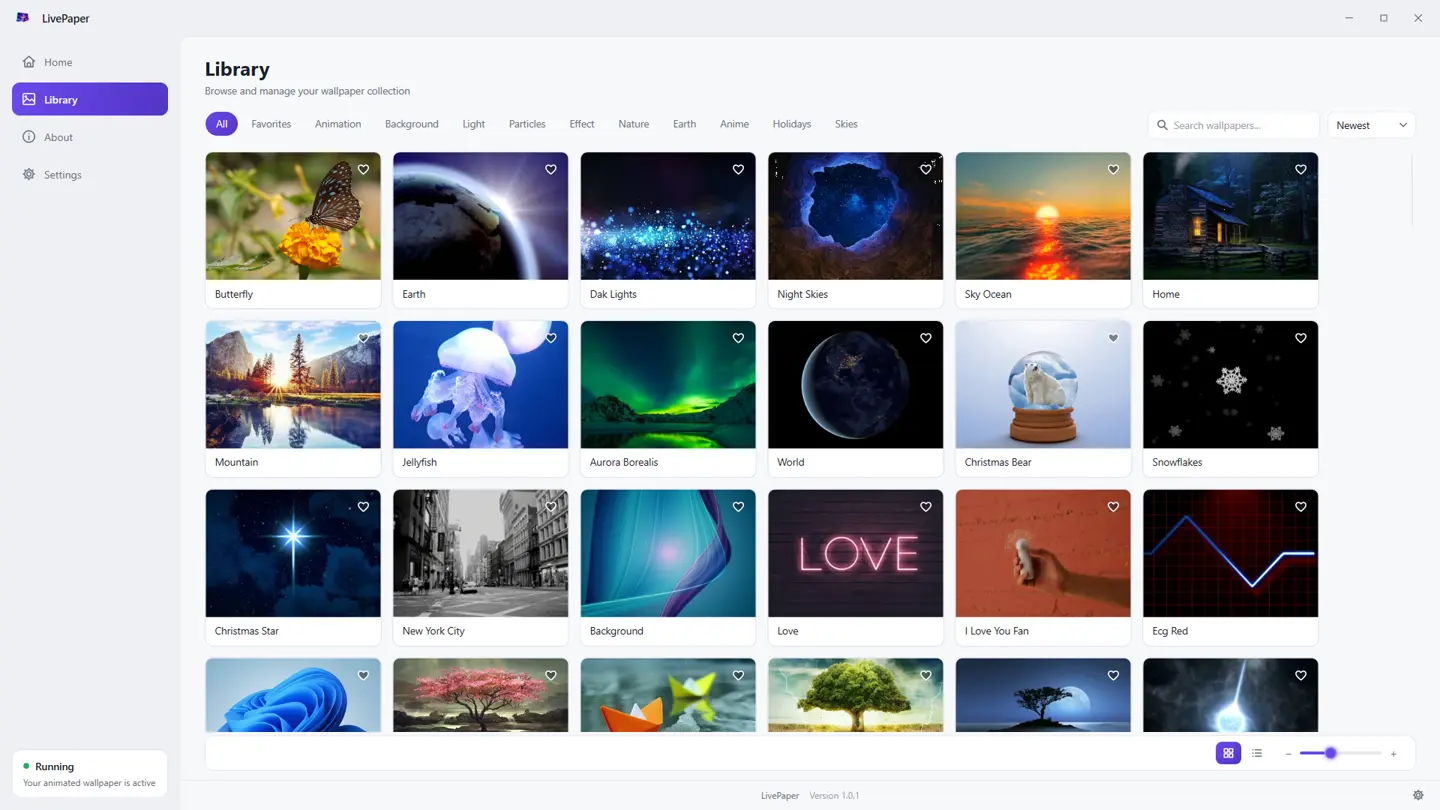Select the Library sidebar item
This screenshot has height=810, width=1440.
pos(90,99)
